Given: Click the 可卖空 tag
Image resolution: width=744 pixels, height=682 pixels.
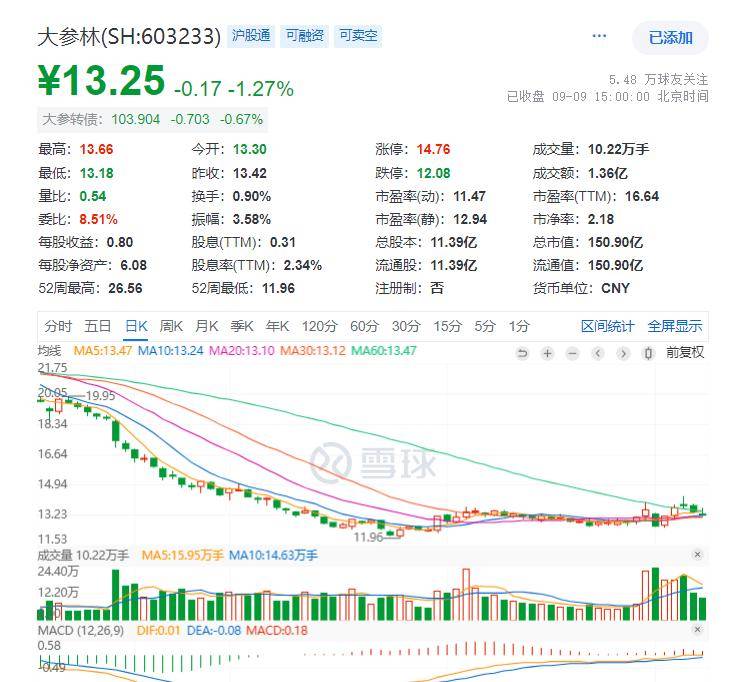Looking at the screenshot, I should pyautogui.click(x=358, y=36).
